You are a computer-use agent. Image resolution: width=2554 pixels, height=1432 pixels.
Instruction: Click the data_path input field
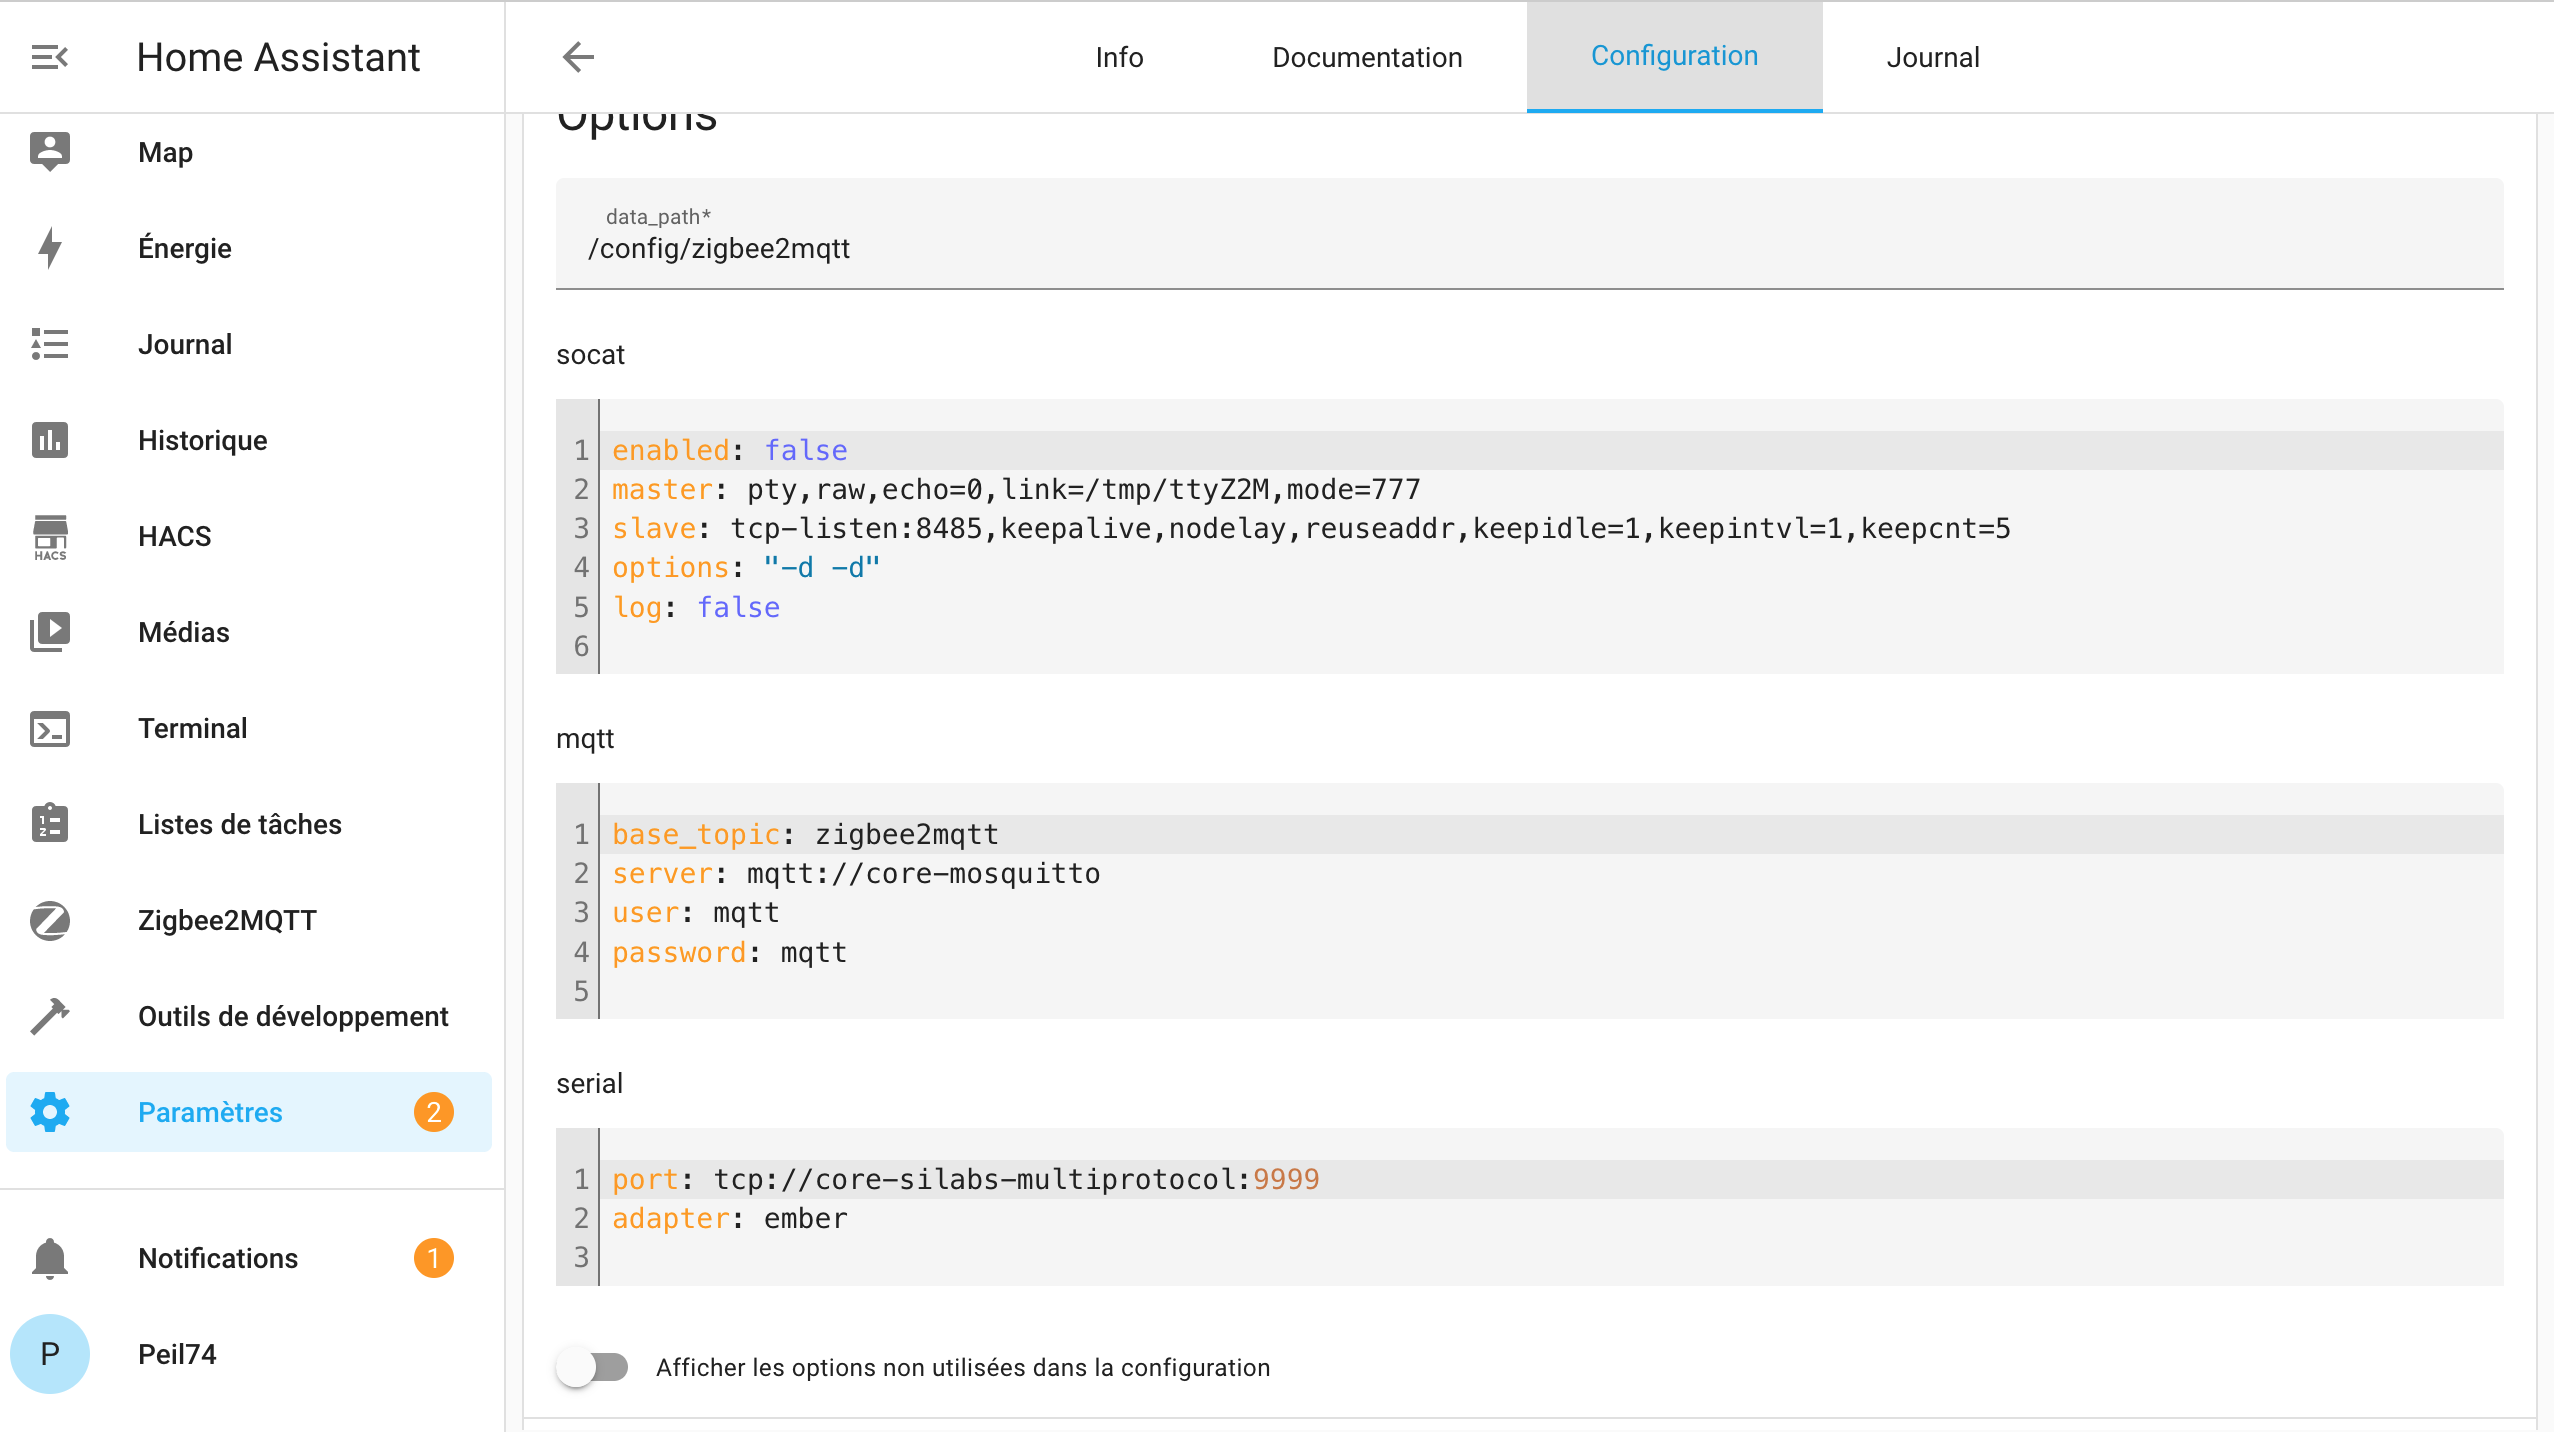click(x=1528, y=248)
